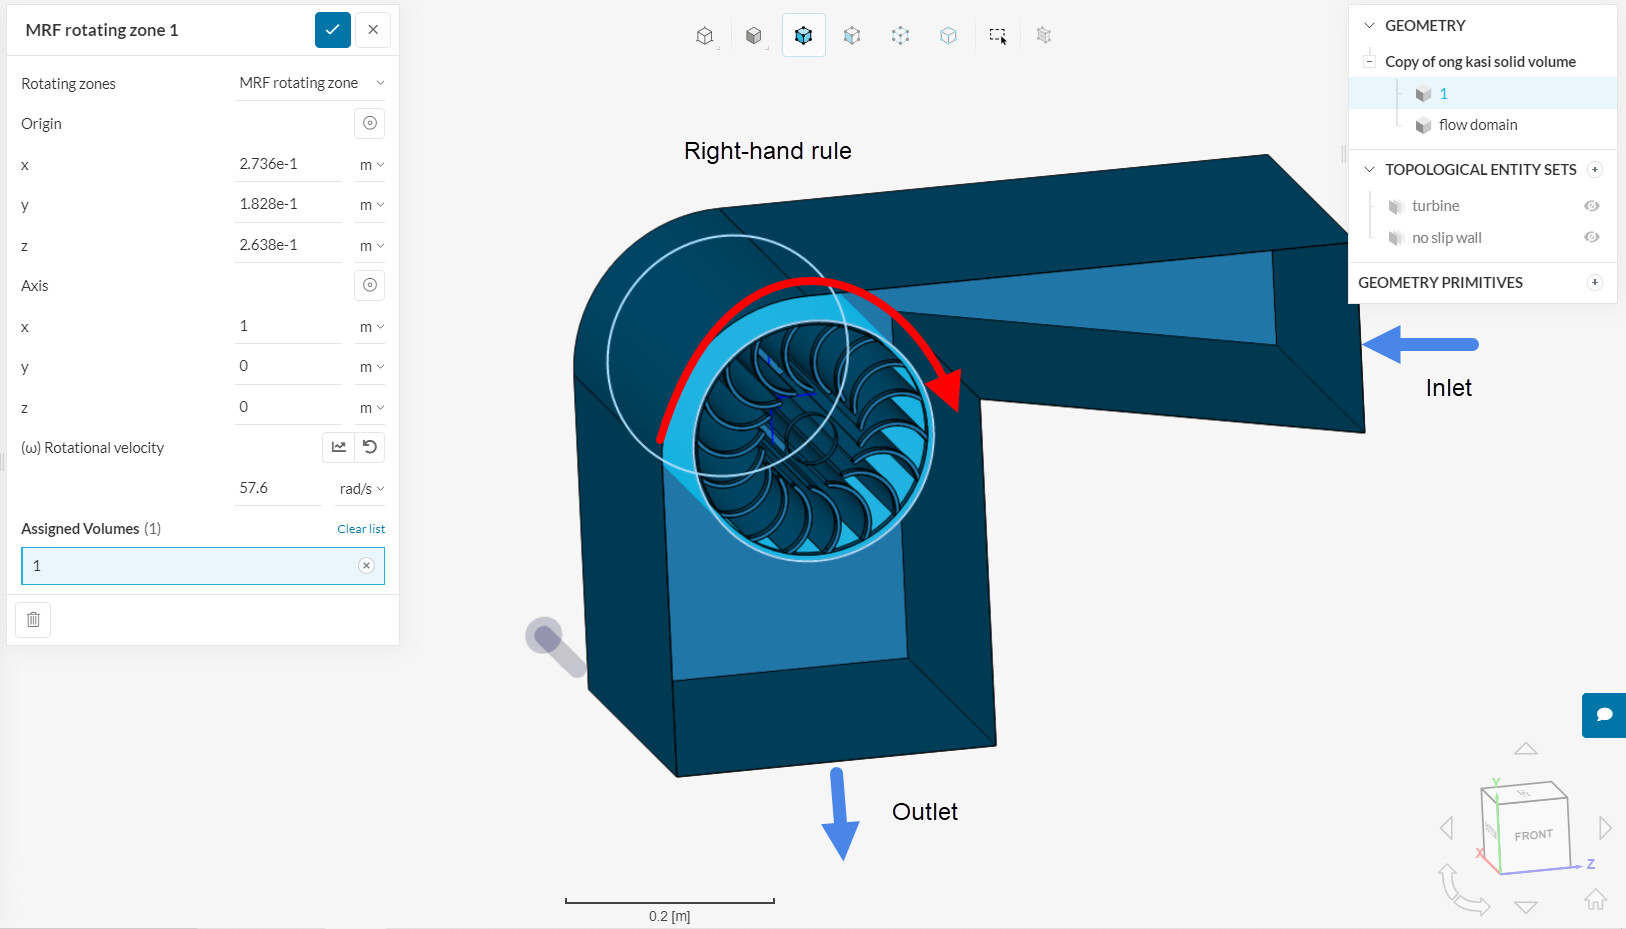Screen dimensions: 1626x929
Task: Confirm MRF rotating zone 1 with the checkmark
Action: (x=333, y=30)
